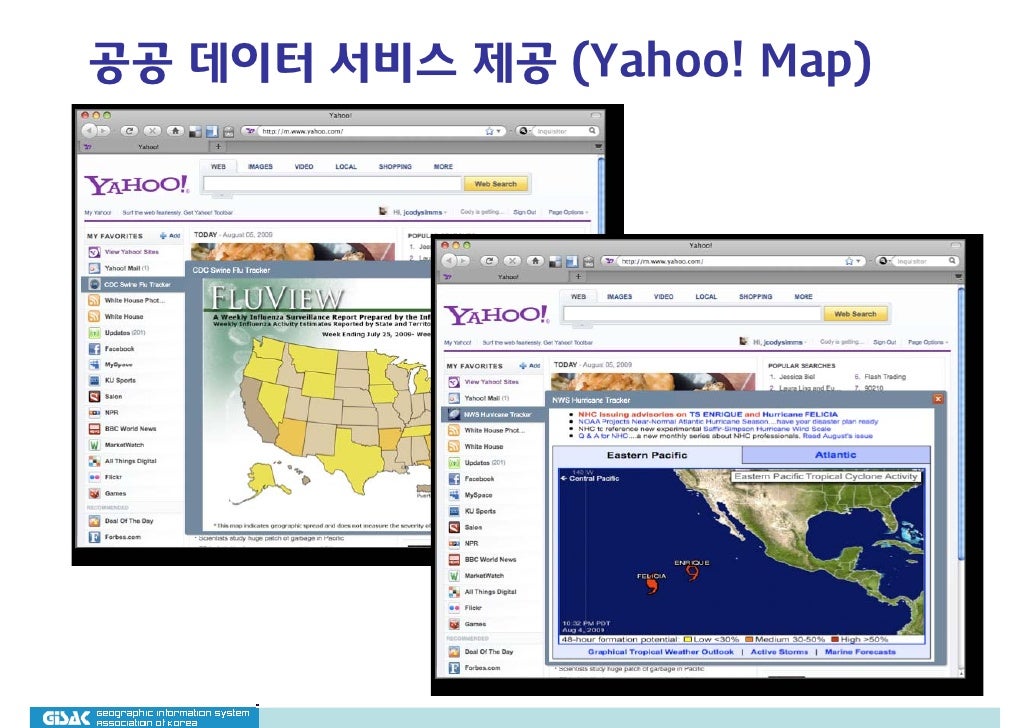The height and width of the screenshot is (728, 1030).
Task: Open Deal Of The Day in front window
Action: pos(481,652)
